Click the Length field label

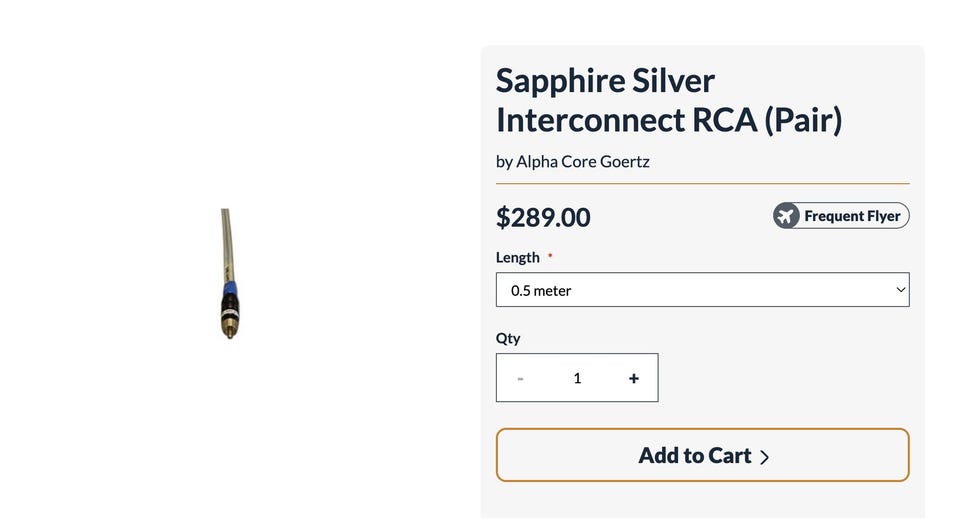coord(517,257)
